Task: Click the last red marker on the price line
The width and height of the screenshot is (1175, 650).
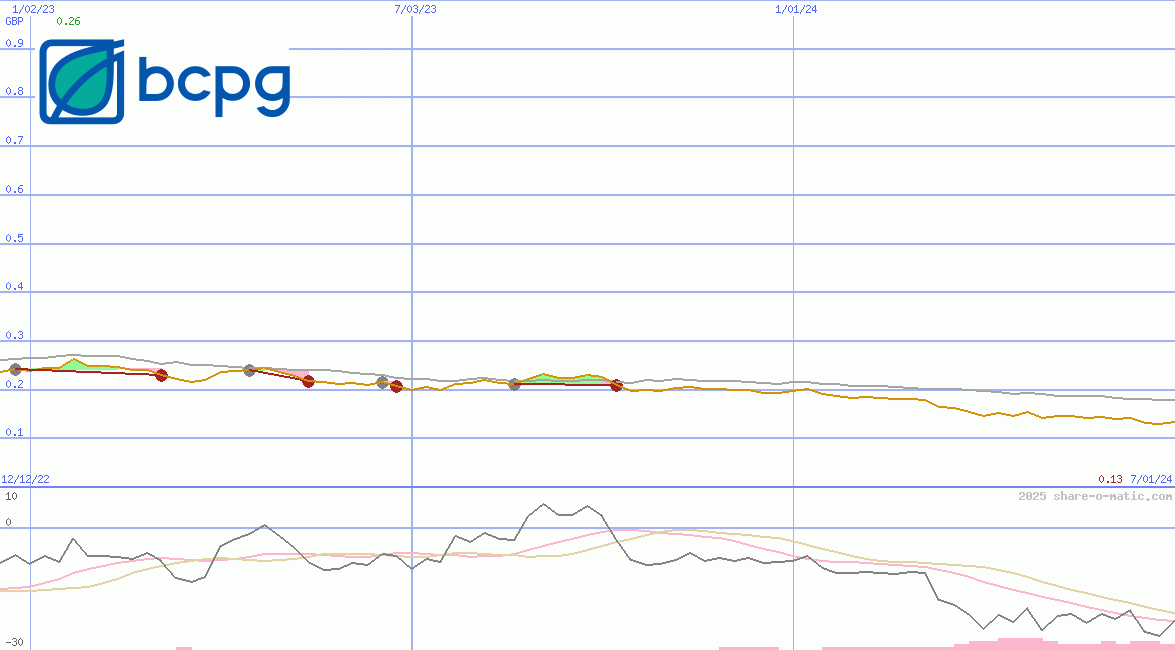Action: point(616,385)
